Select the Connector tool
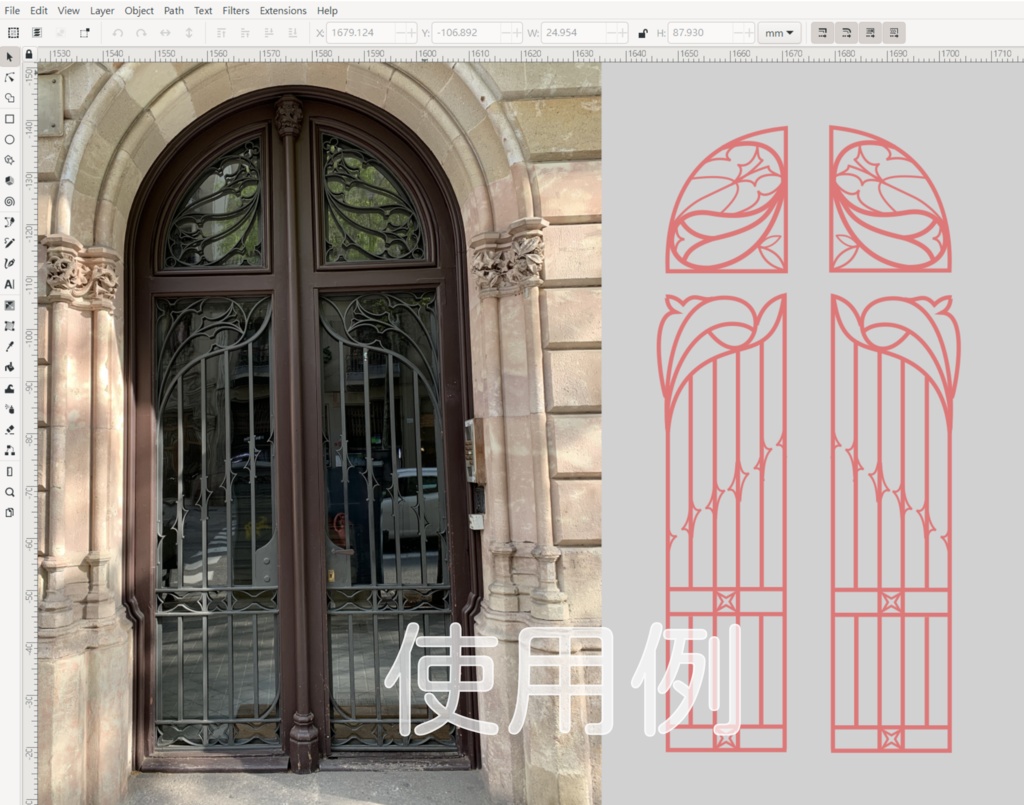Screen dimensions: 1024x805 click(x=9, y=450)
